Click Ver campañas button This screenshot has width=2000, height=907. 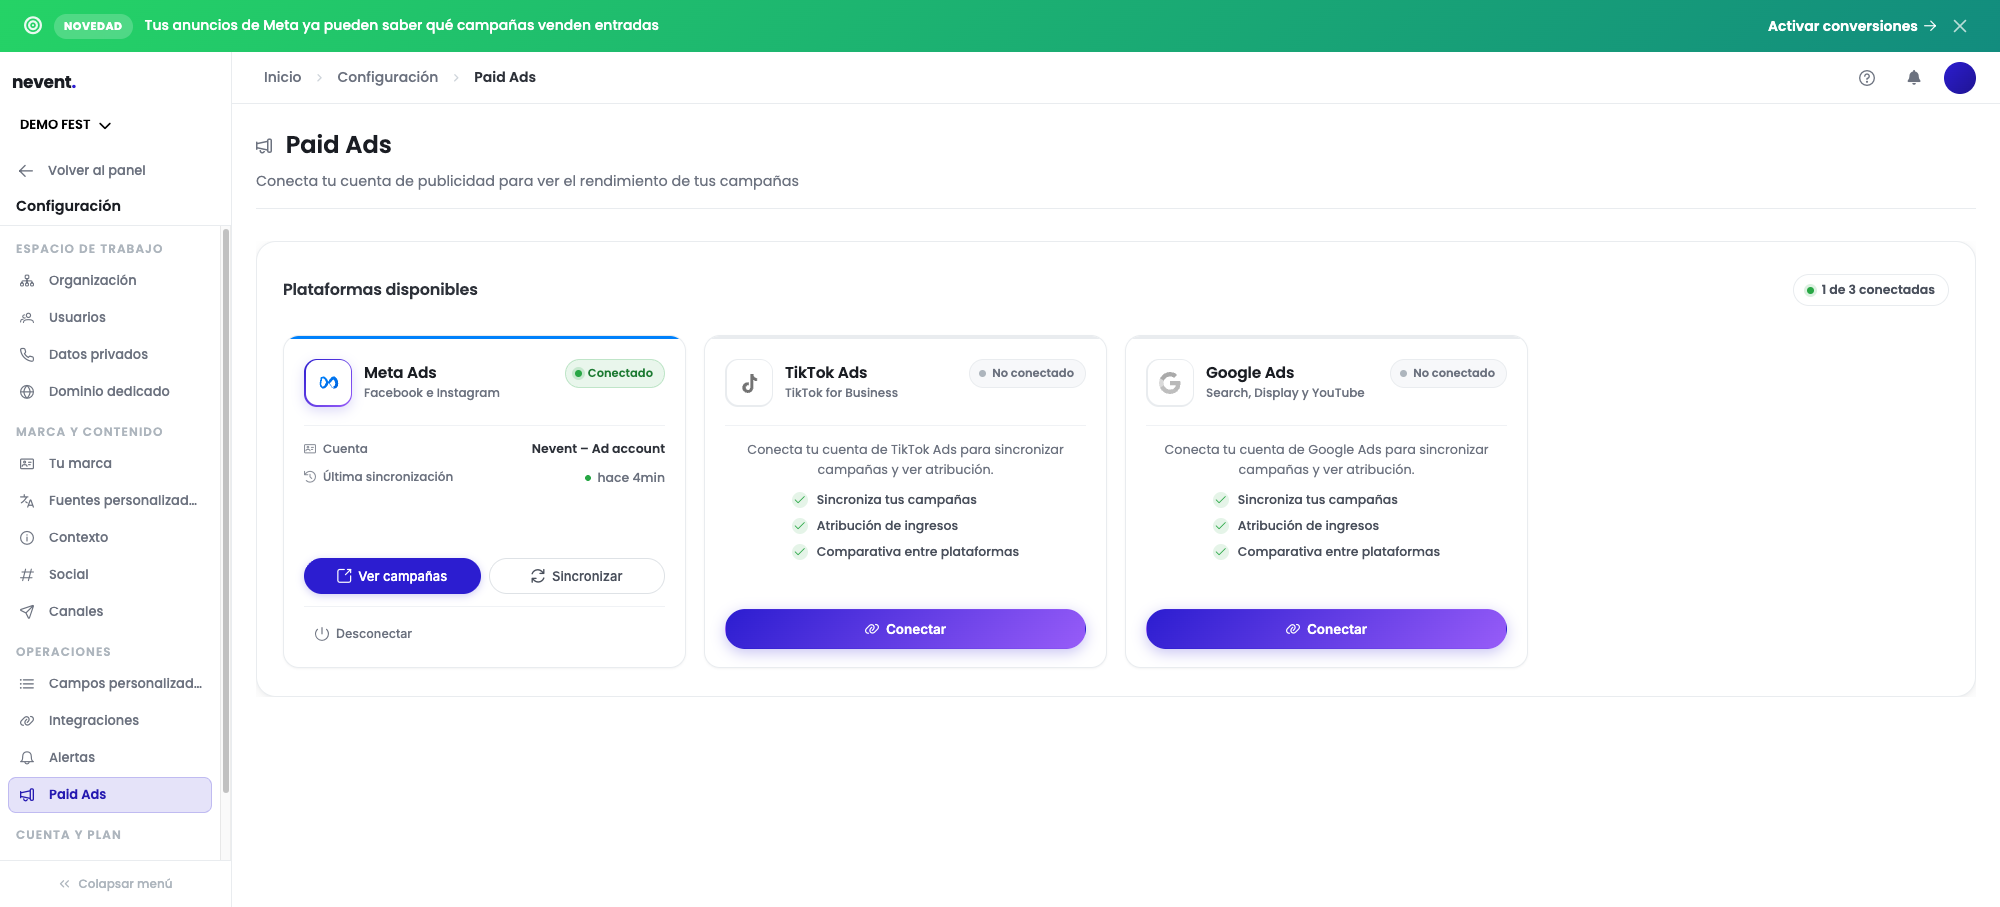pyautogui.click(x=392, y=576)
